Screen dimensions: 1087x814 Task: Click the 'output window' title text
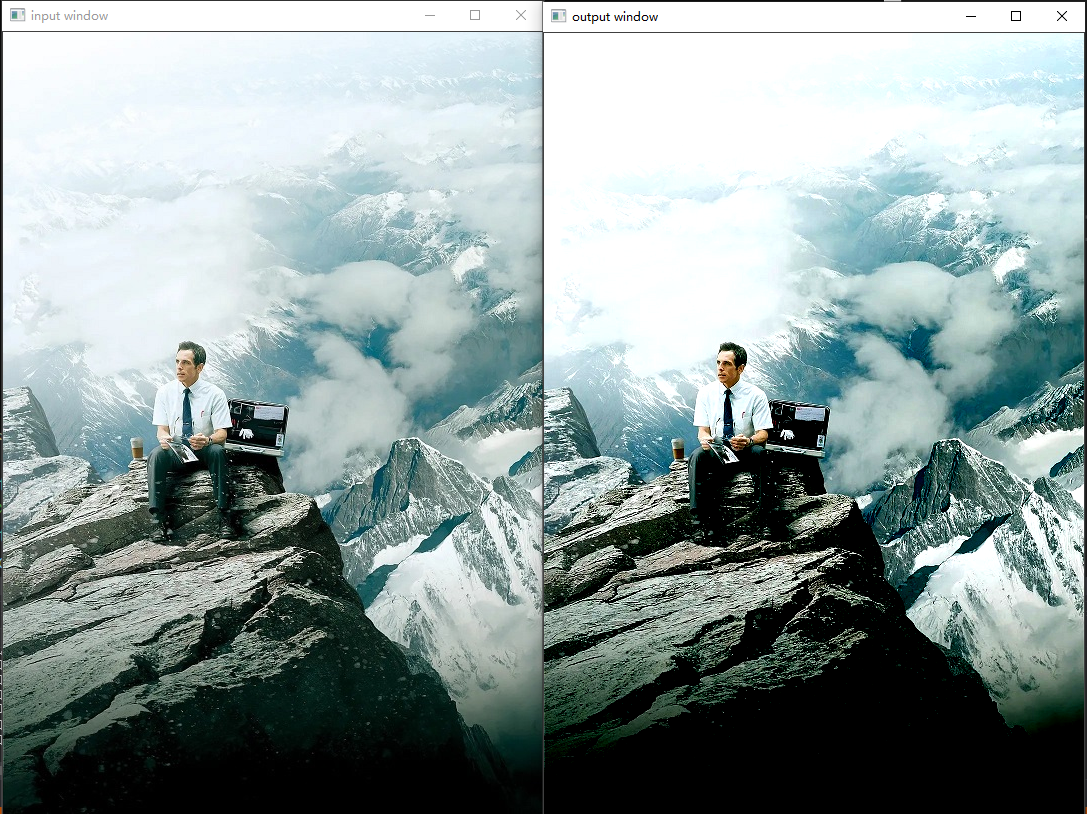615,17
